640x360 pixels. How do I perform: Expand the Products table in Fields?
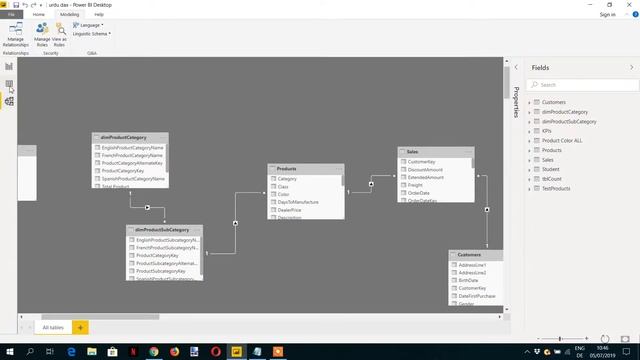[529, 150]
